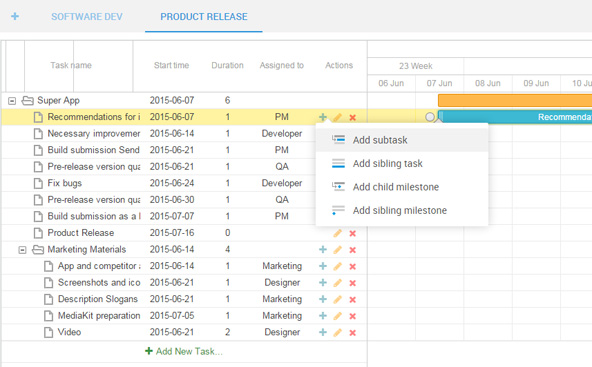Click the blue Recommendations Gantt bar
The image size is (592, 367).
tap(515, 117)
